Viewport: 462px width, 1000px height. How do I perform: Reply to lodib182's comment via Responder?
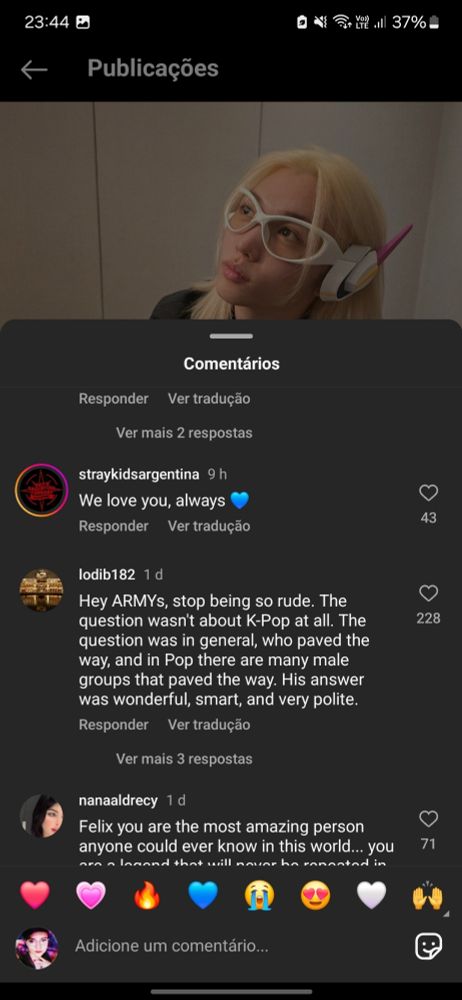coord(114,724)
